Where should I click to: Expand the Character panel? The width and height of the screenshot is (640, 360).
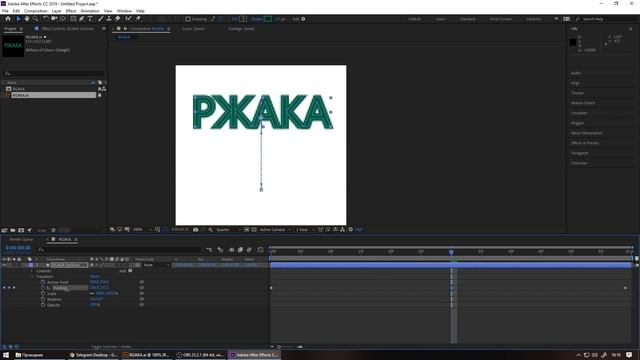(x=579, y=163)
